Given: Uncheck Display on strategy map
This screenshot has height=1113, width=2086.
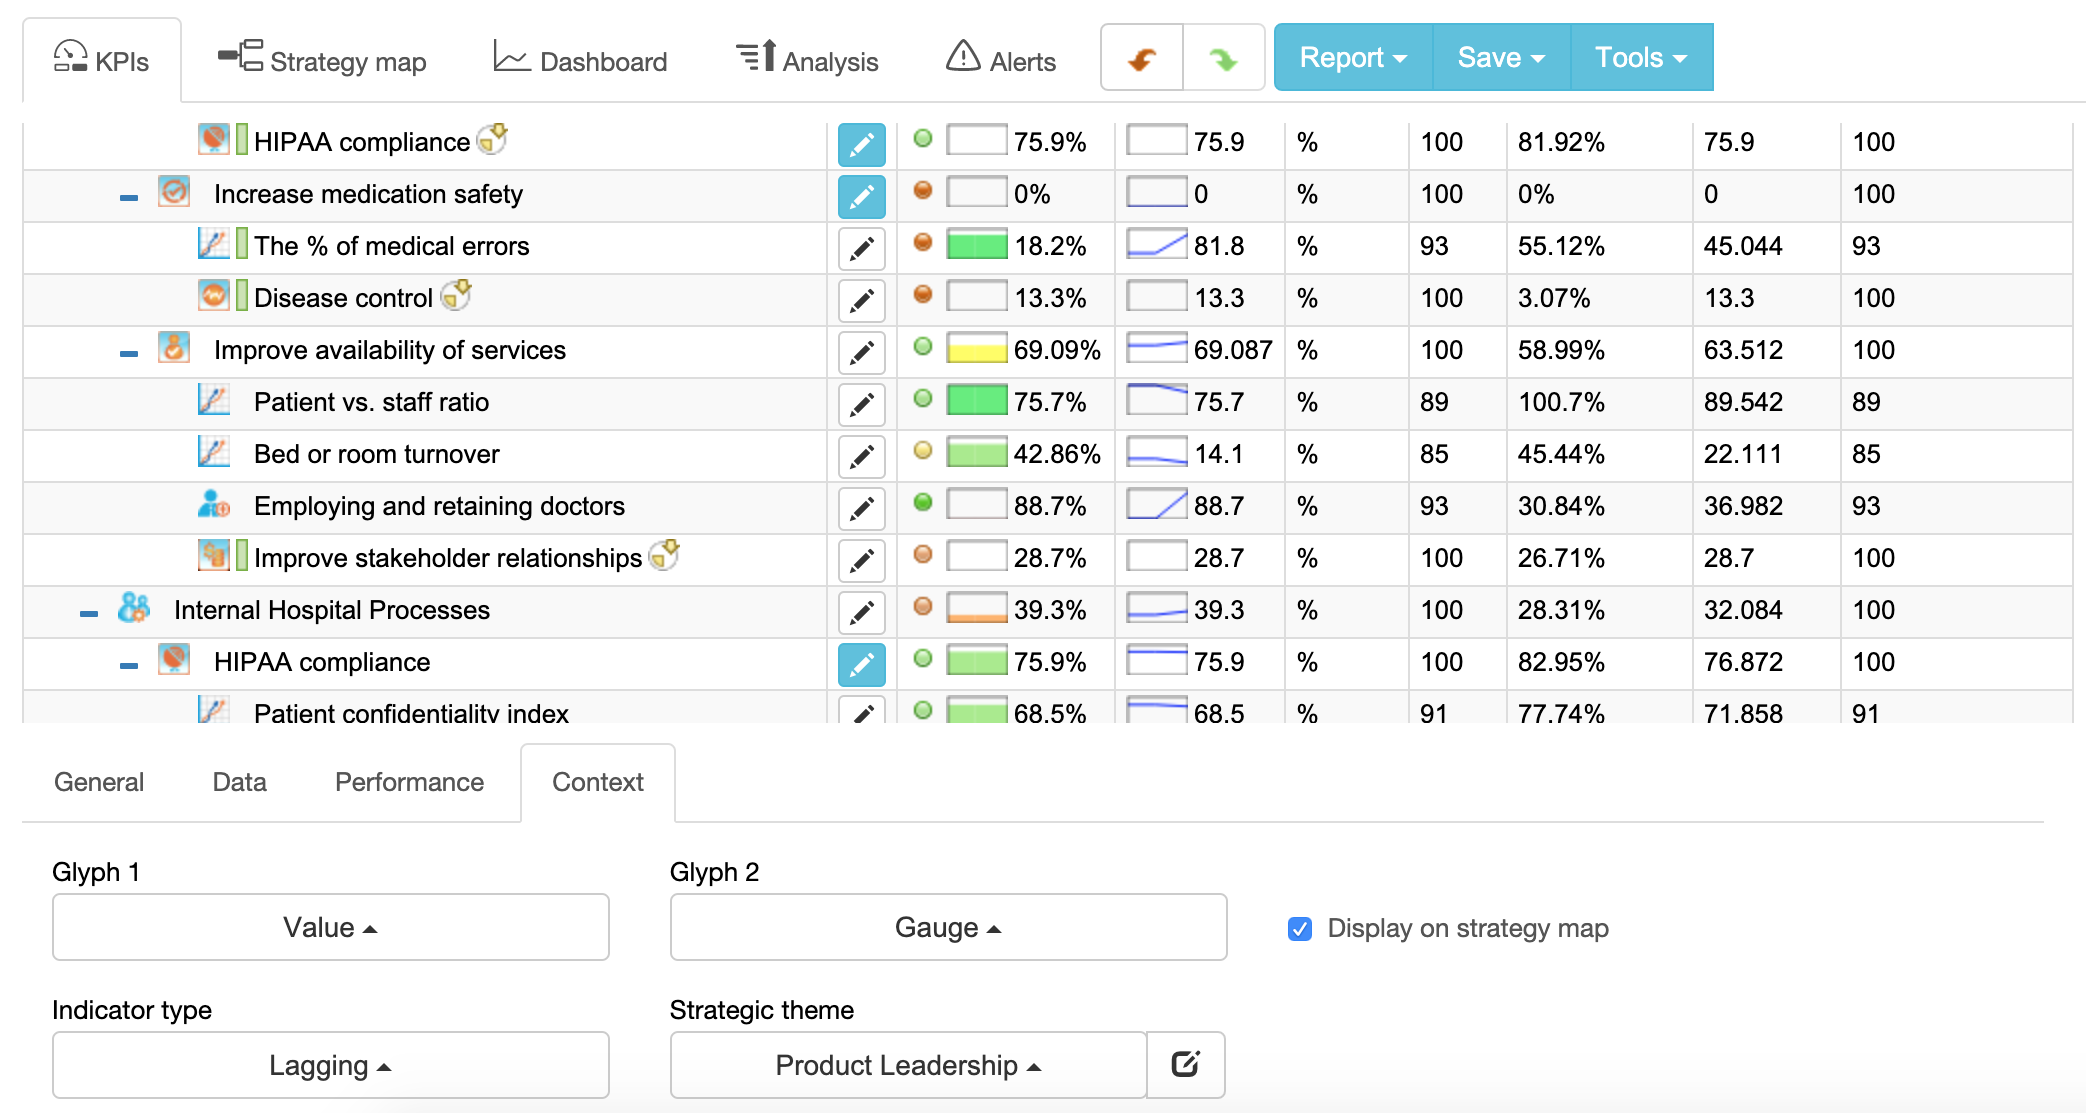Looking at the screenshot, I should [x=1298, y=929].
